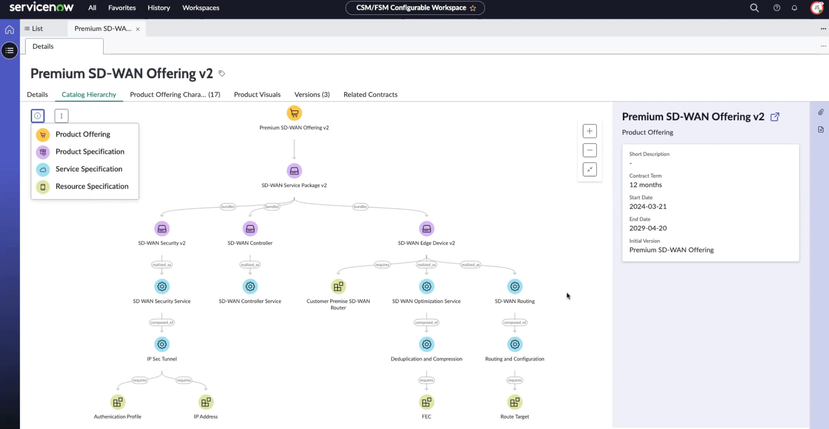Select the FEC resource node
The image size is (829, 429).
pos(426,402)
